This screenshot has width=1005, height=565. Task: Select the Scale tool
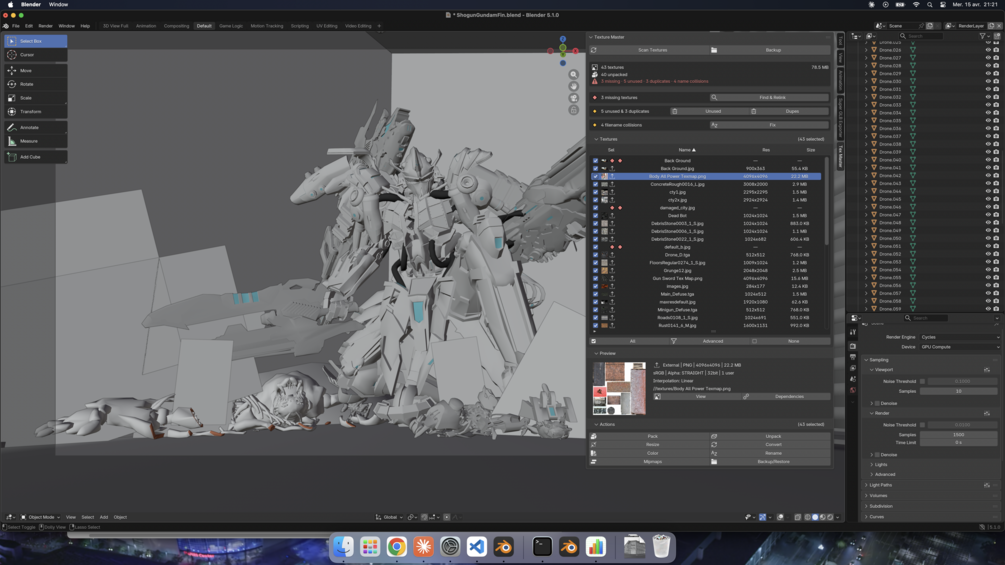pyautogui.click(x=35, y=98)
